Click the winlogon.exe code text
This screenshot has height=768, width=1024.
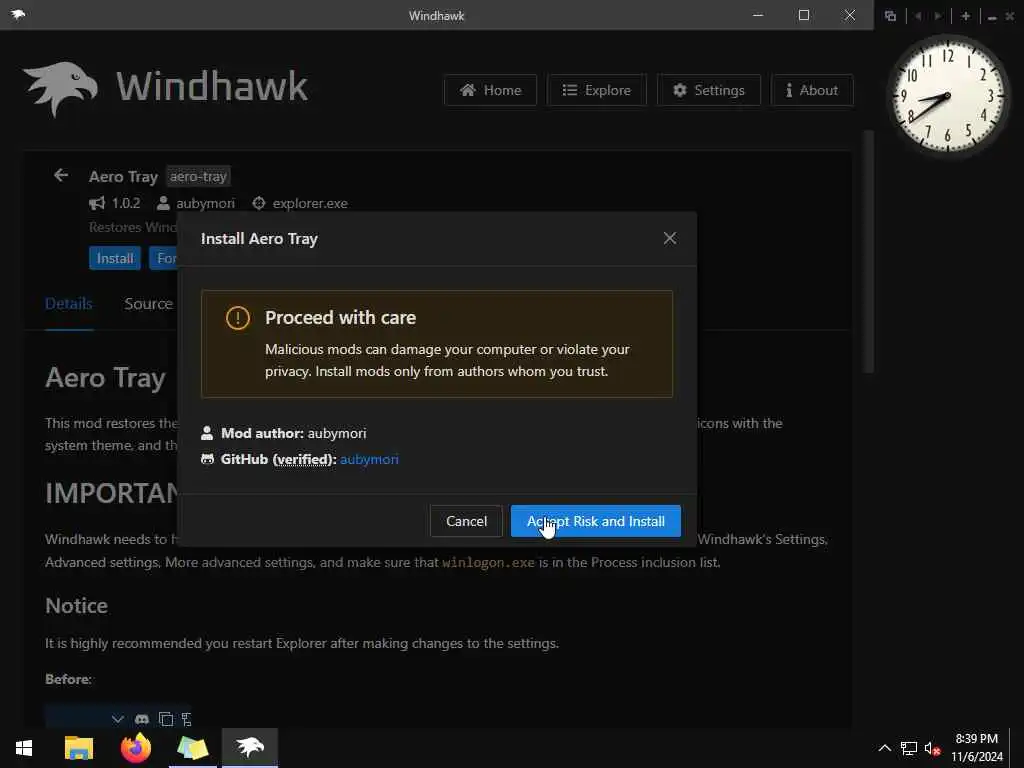[488, 562]
